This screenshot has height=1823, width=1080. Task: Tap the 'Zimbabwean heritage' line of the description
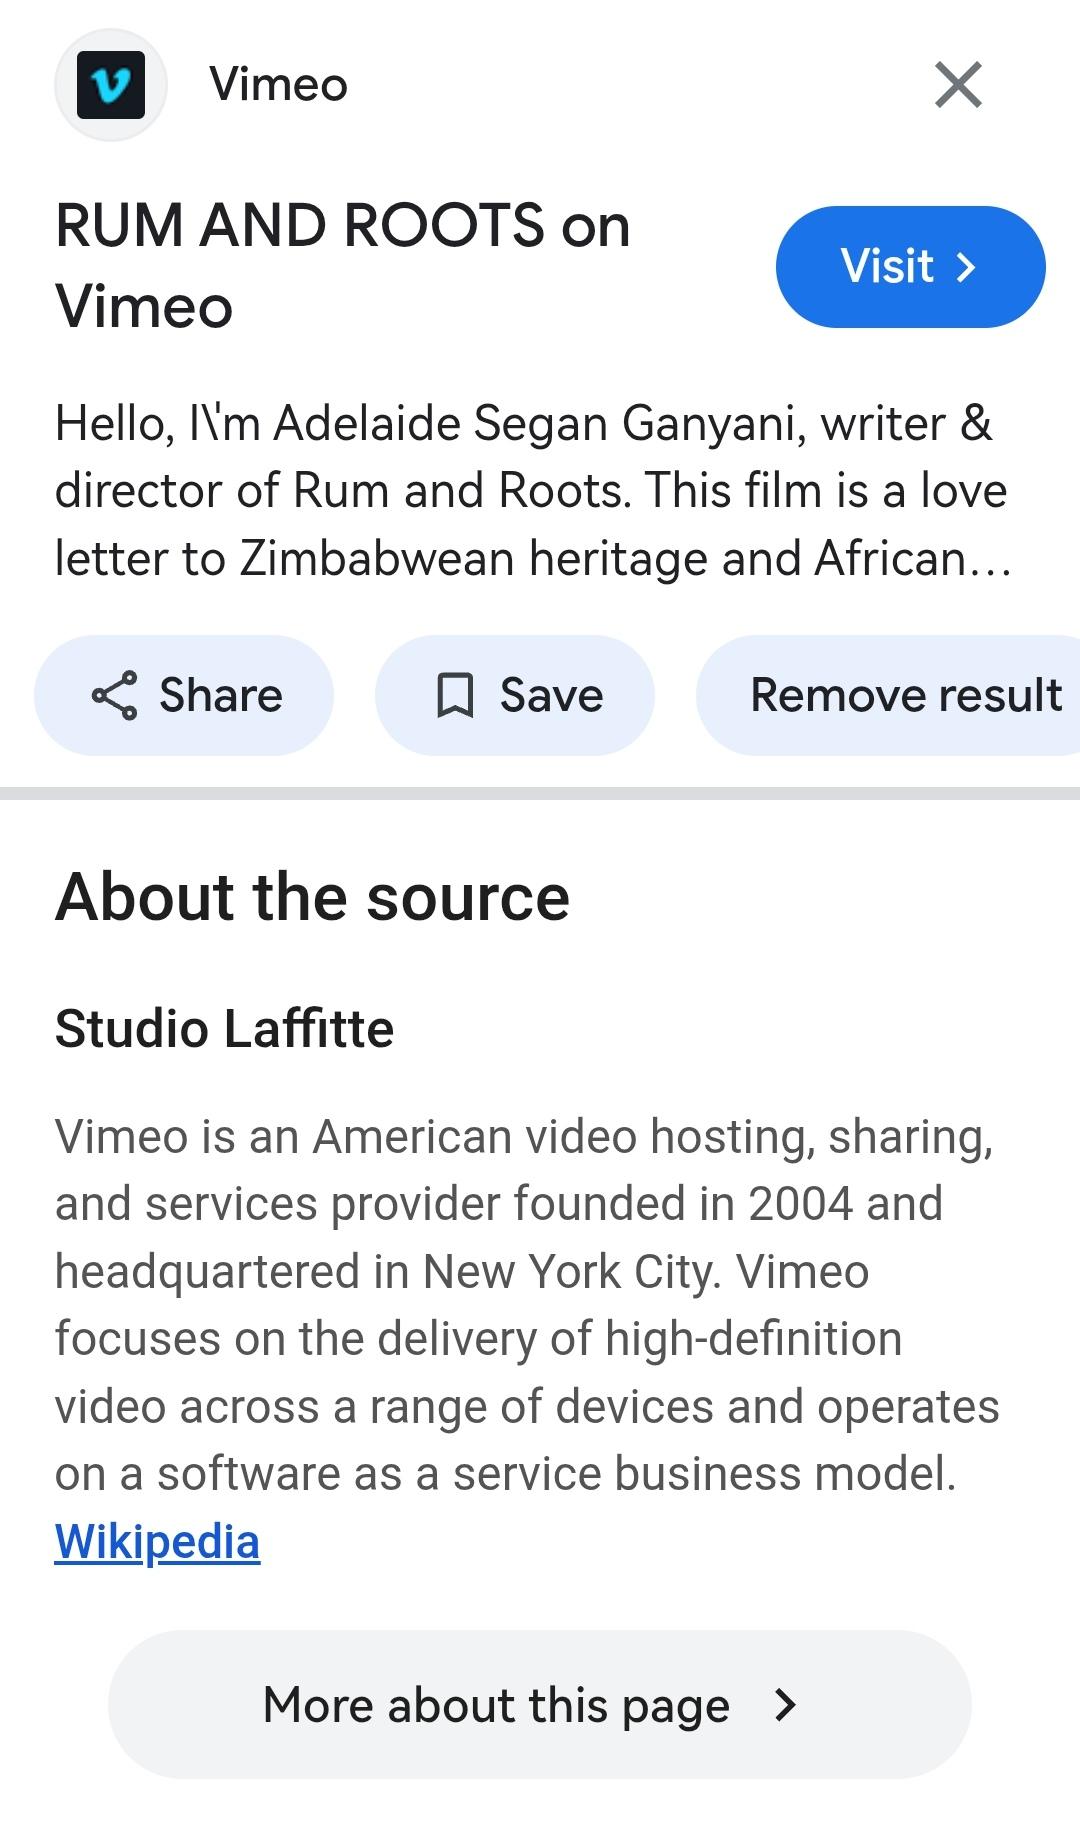point(530,559)
